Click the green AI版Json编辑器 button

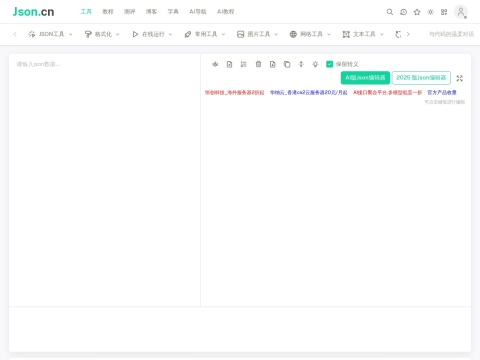365,78
